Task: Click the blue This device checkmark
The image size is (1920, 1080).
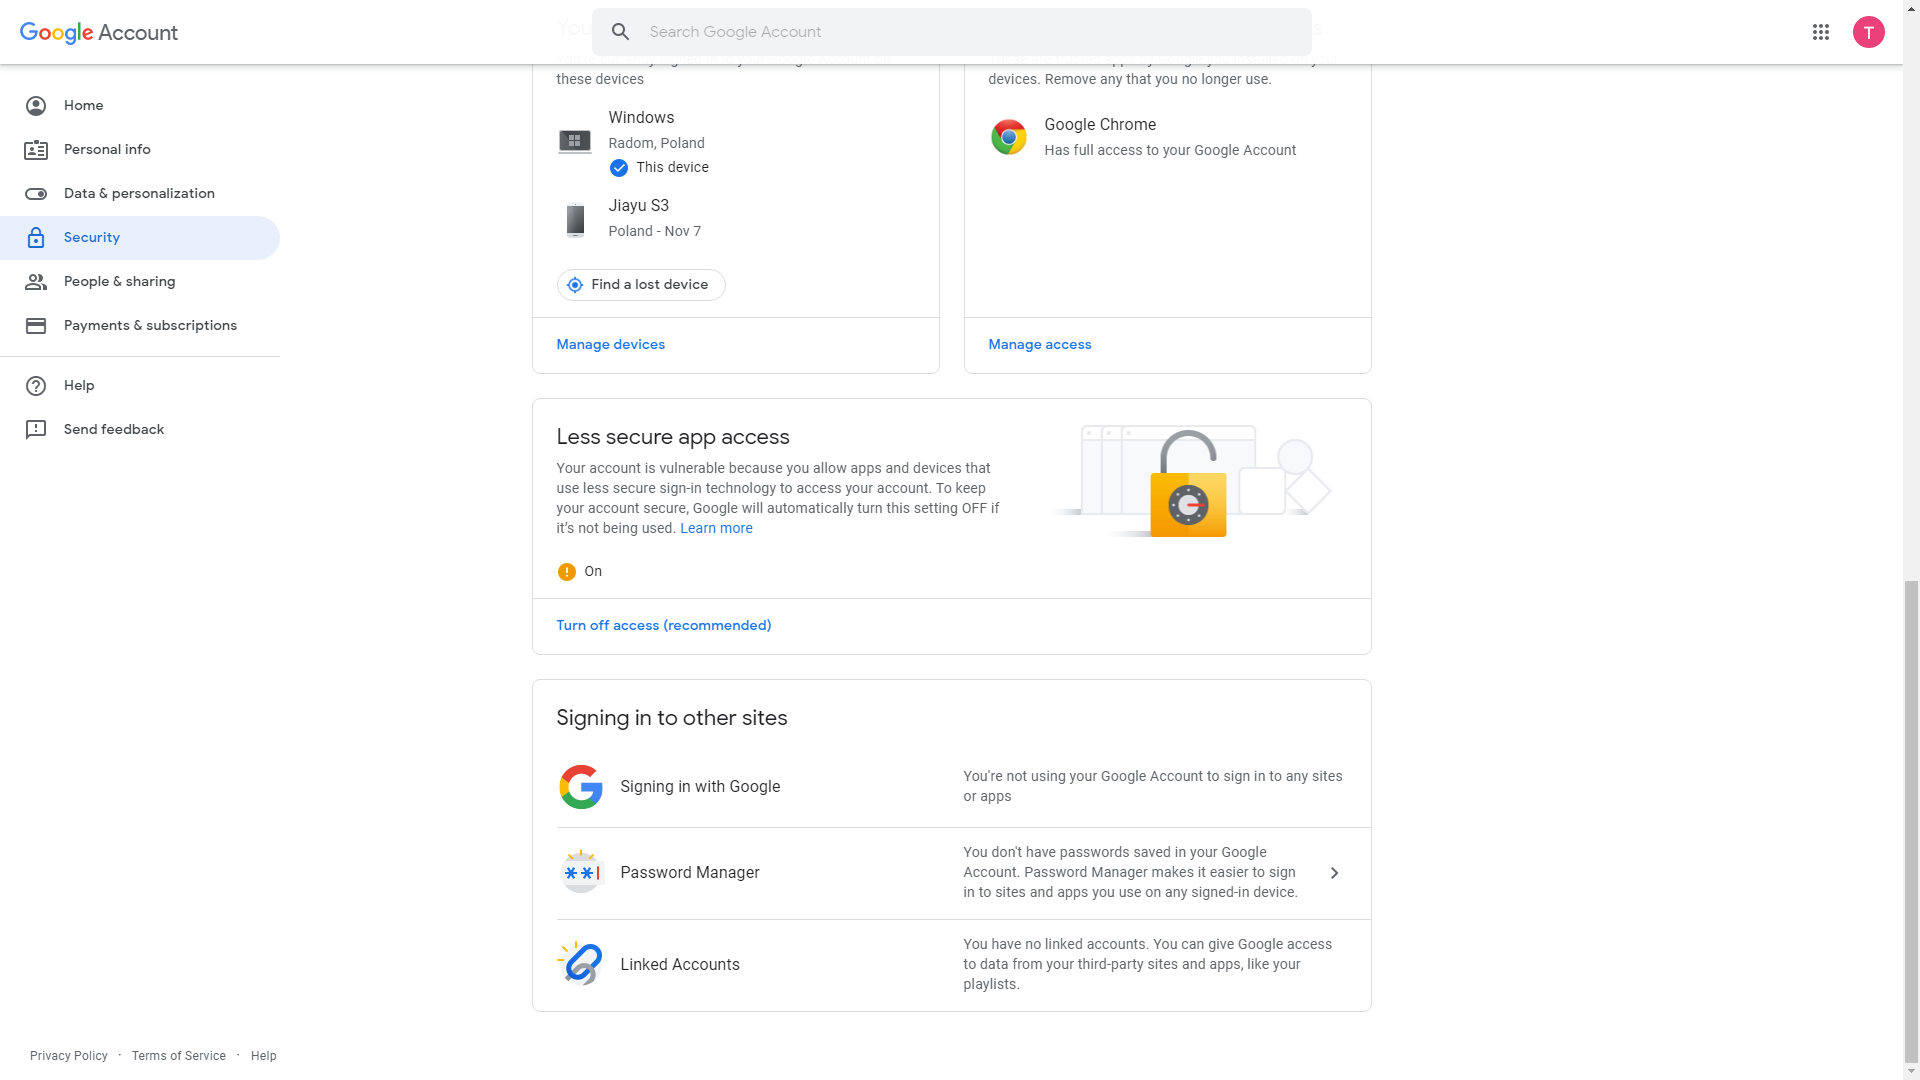Action: 619,168
